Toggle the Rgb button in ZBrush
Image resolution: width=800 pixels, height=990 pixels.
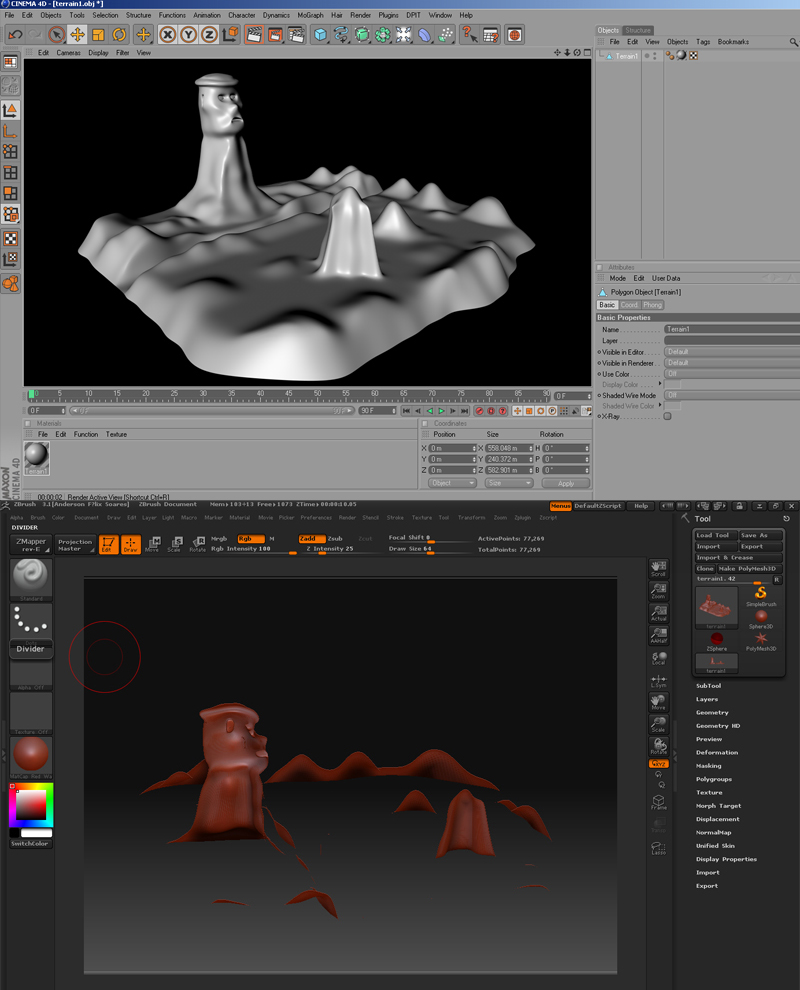251,539
